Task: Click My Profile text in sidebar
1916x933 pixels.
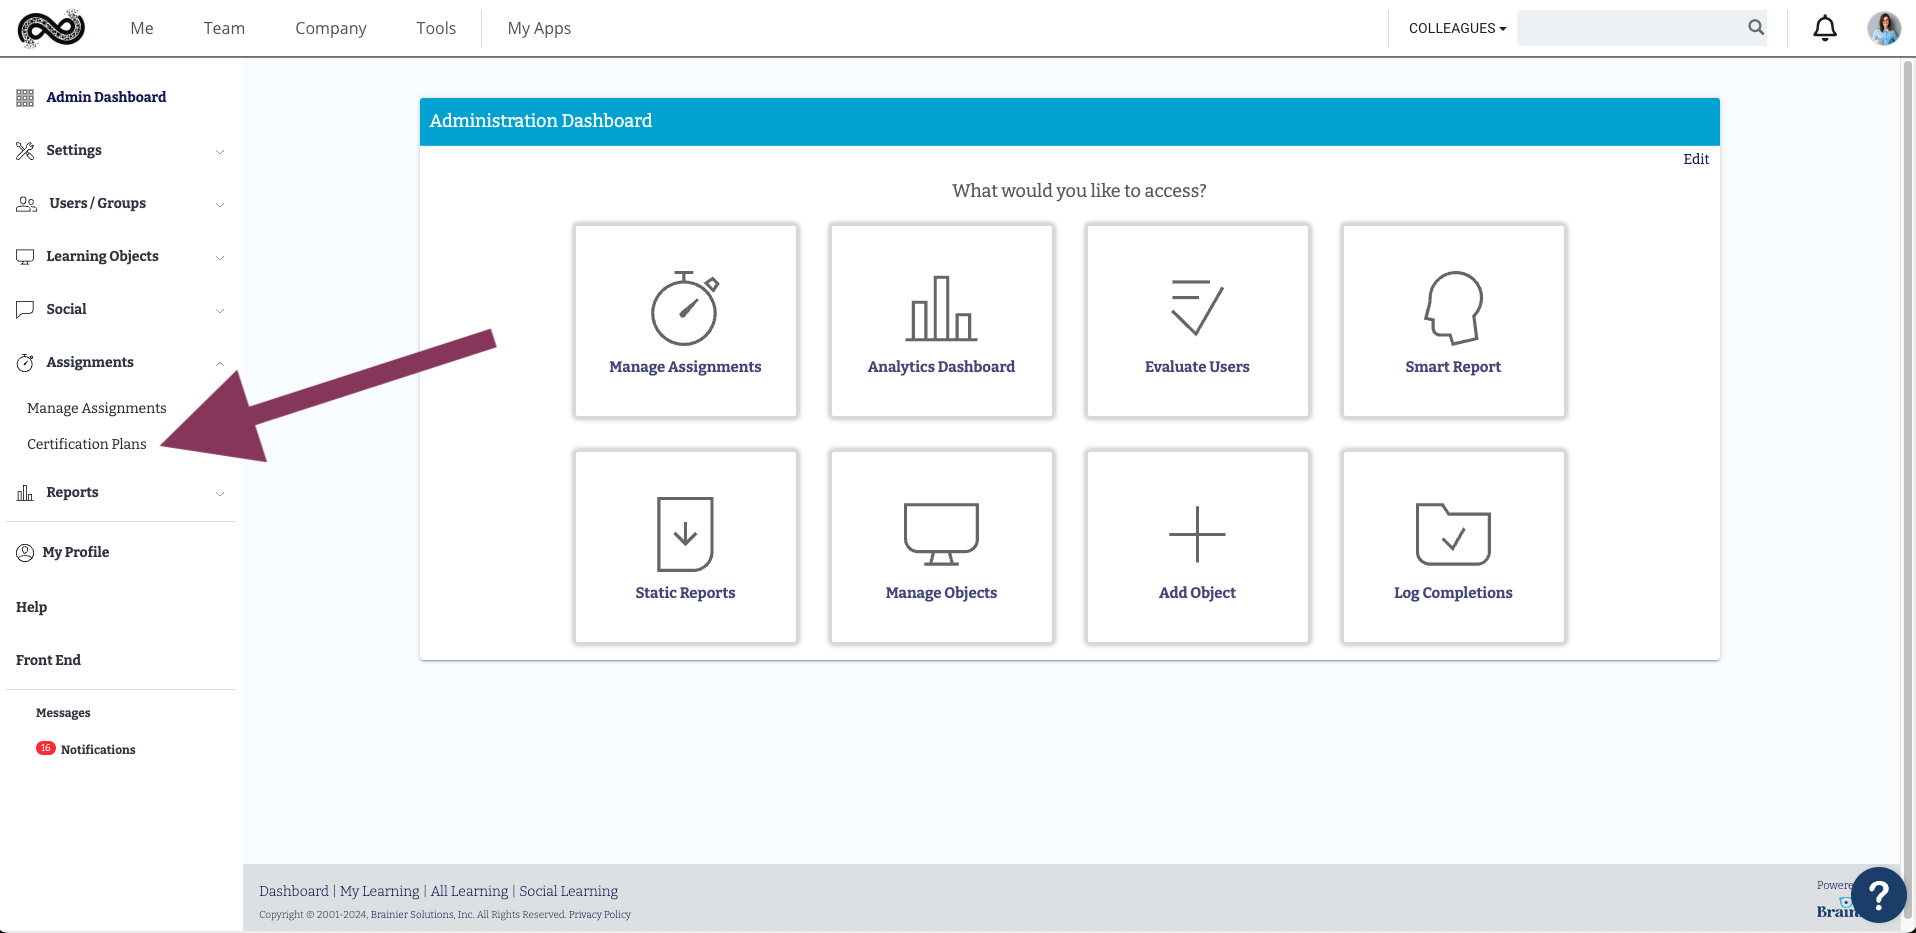Action: [x=76, y=552]
